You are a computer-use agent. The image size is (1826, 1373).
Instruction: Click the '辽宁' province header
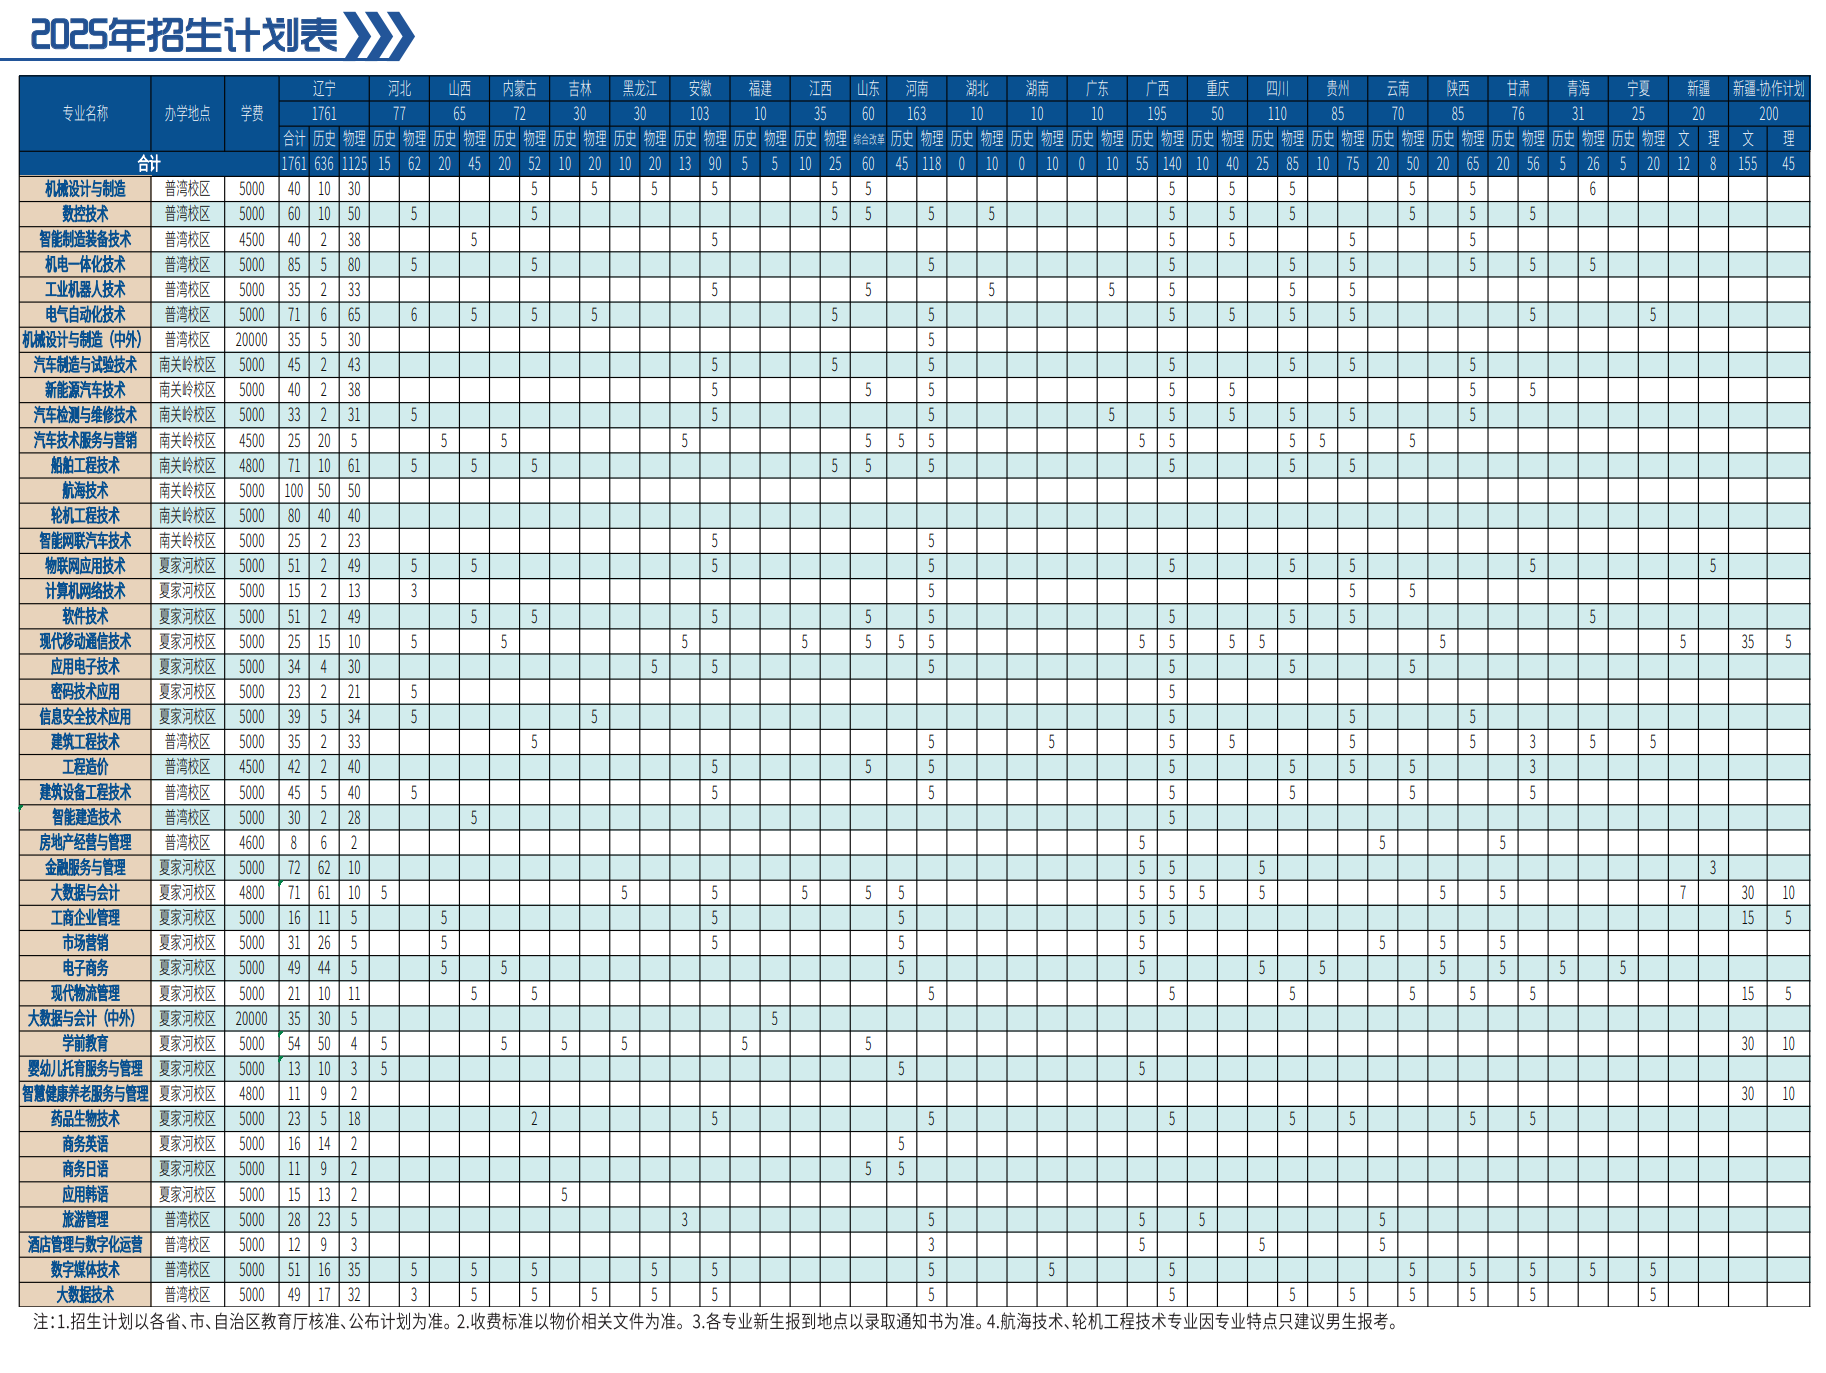point(324,89)
